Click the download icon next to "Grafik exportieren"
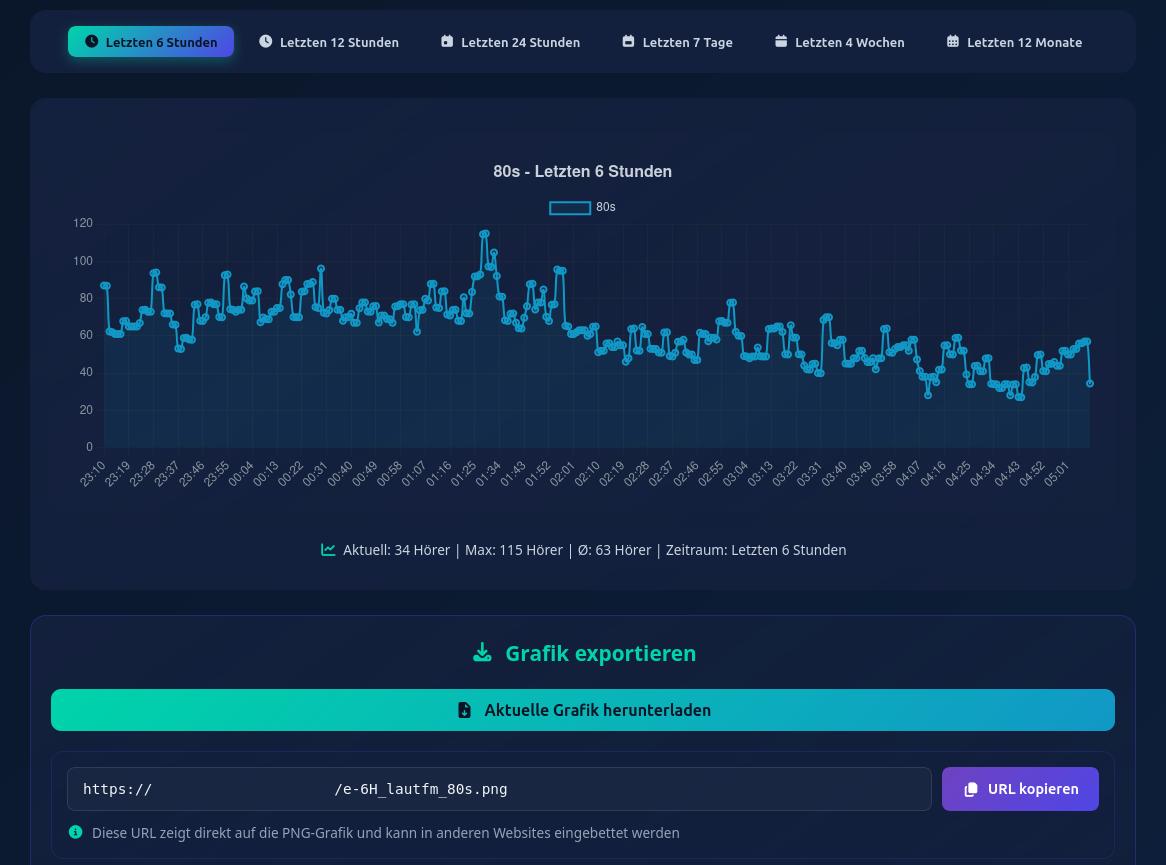Screen dimensions: 1166x865 coord(483,652)
